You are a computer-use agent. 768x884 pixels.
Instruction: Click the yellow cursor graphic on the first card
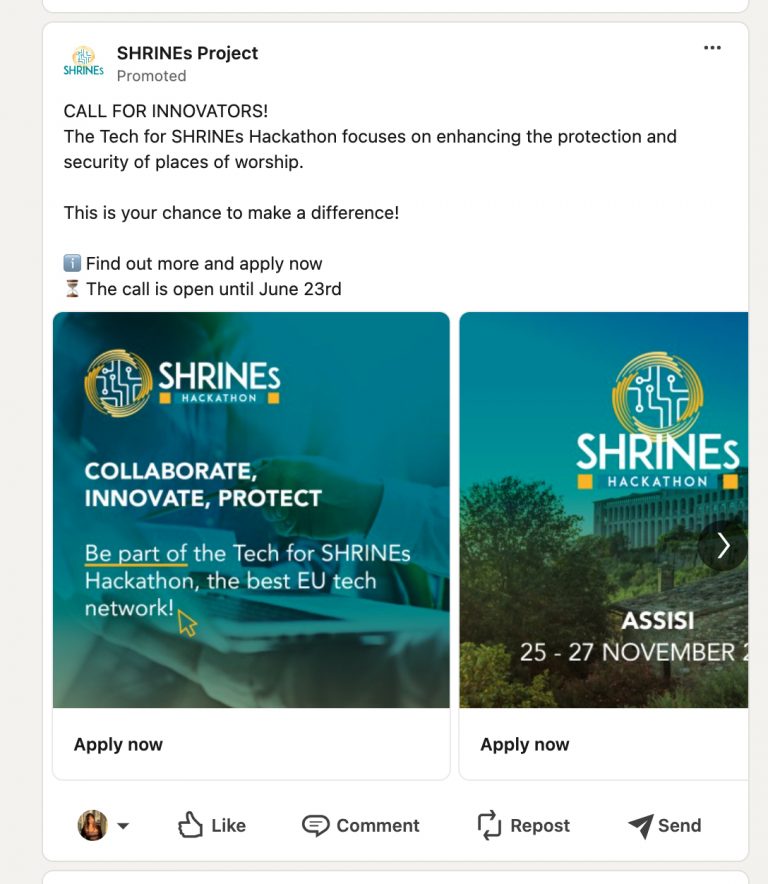[x=186, y=624]
